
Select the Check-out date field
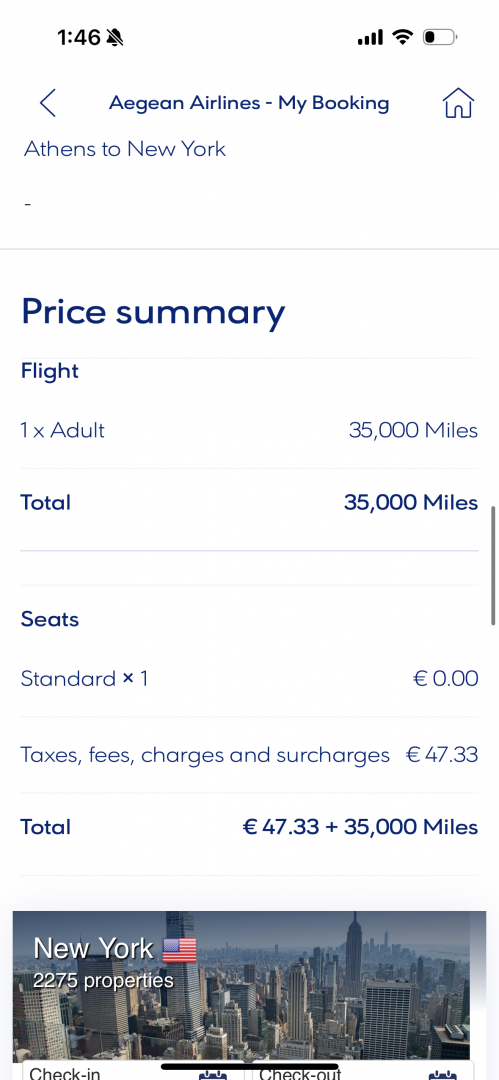[362, 1071]
